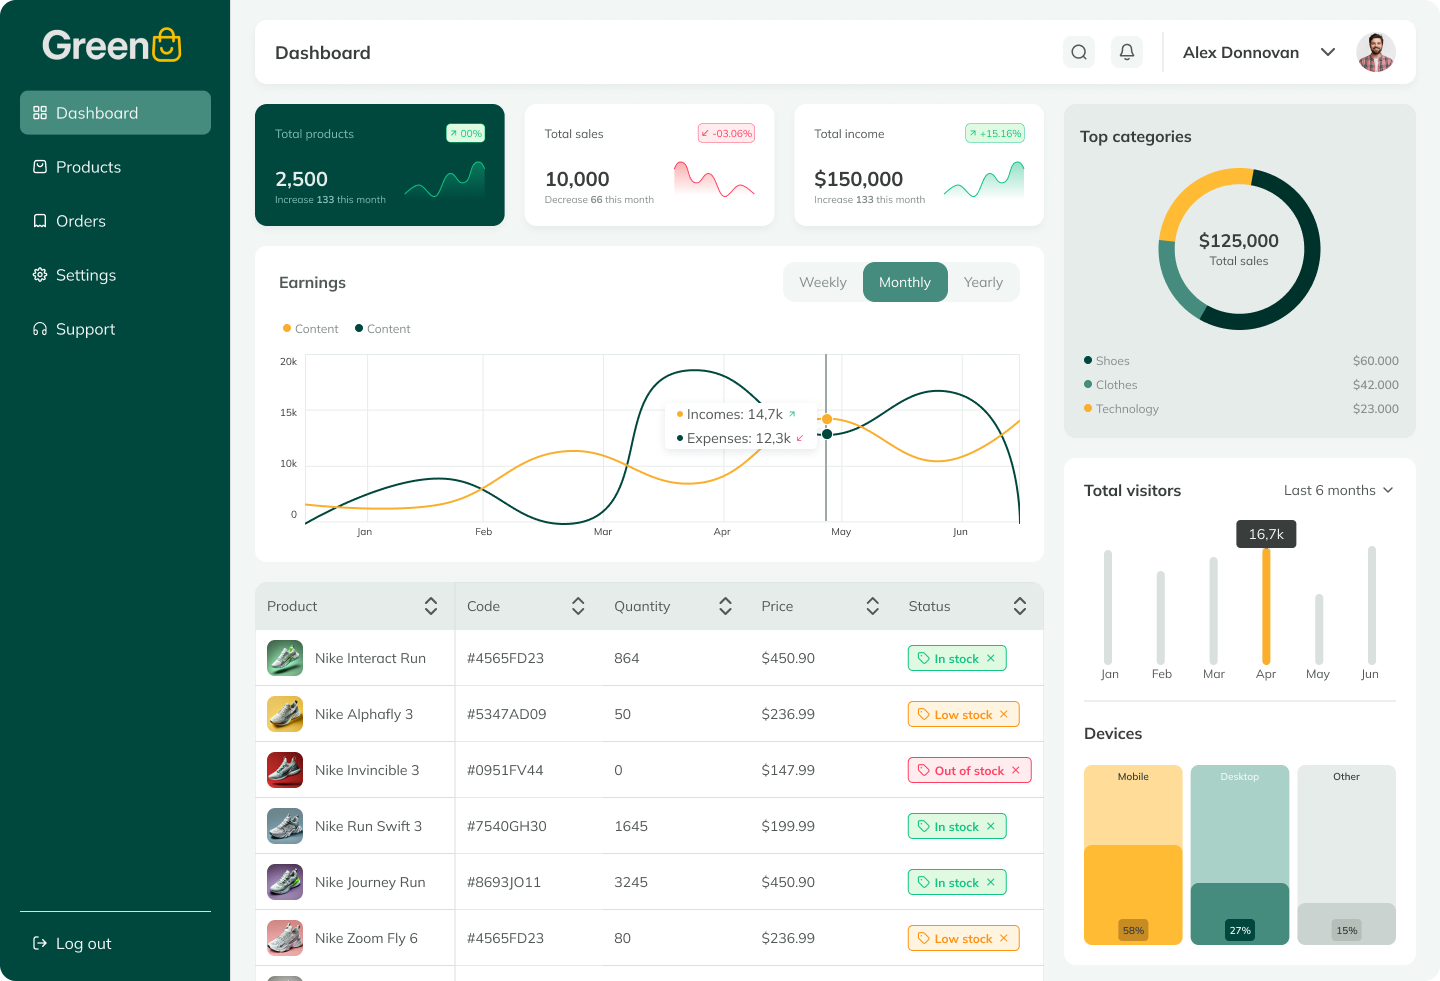Open Dashboard in the sidebar

click(x=115, y=113)
